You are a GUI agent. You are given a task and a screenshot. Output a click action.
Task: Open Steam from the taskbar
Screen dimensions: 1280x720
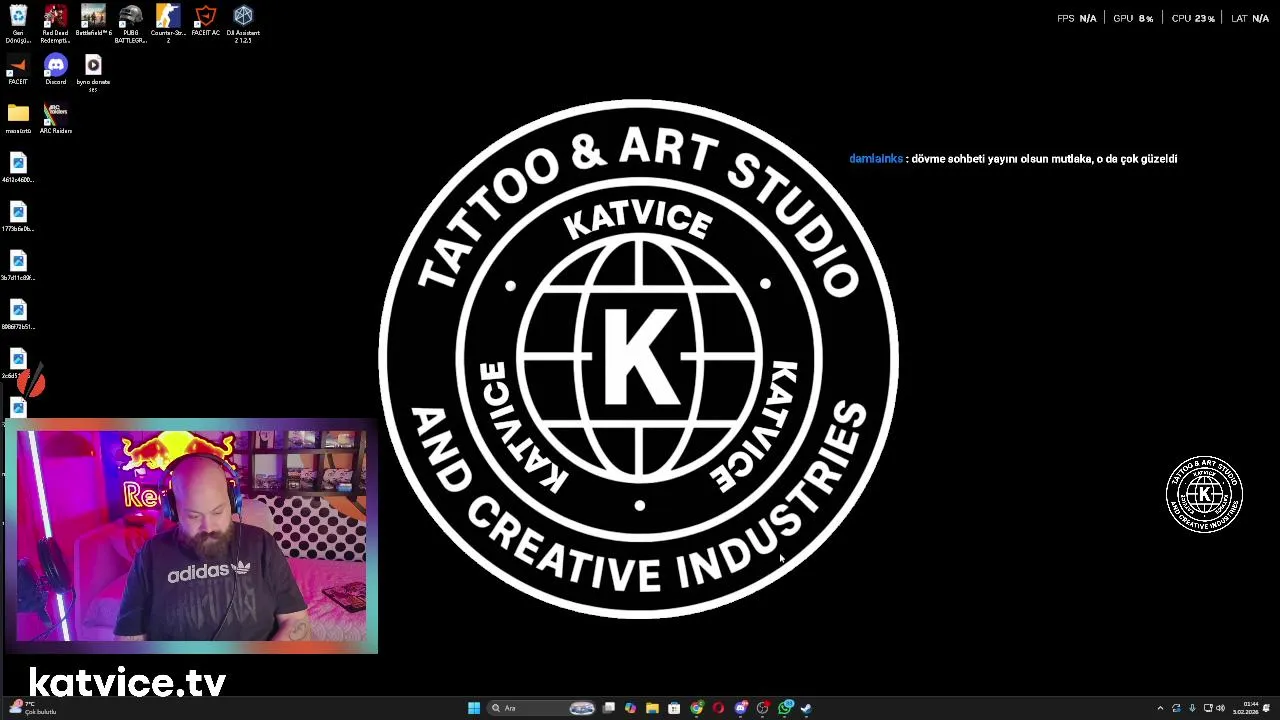click(x=807, y=708)
